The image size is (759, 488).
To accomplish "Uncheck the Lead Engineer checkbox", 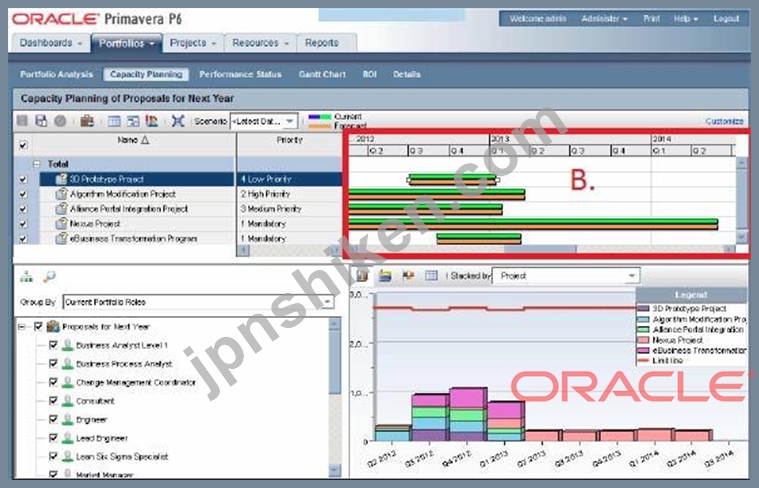I will click(54, 438).
